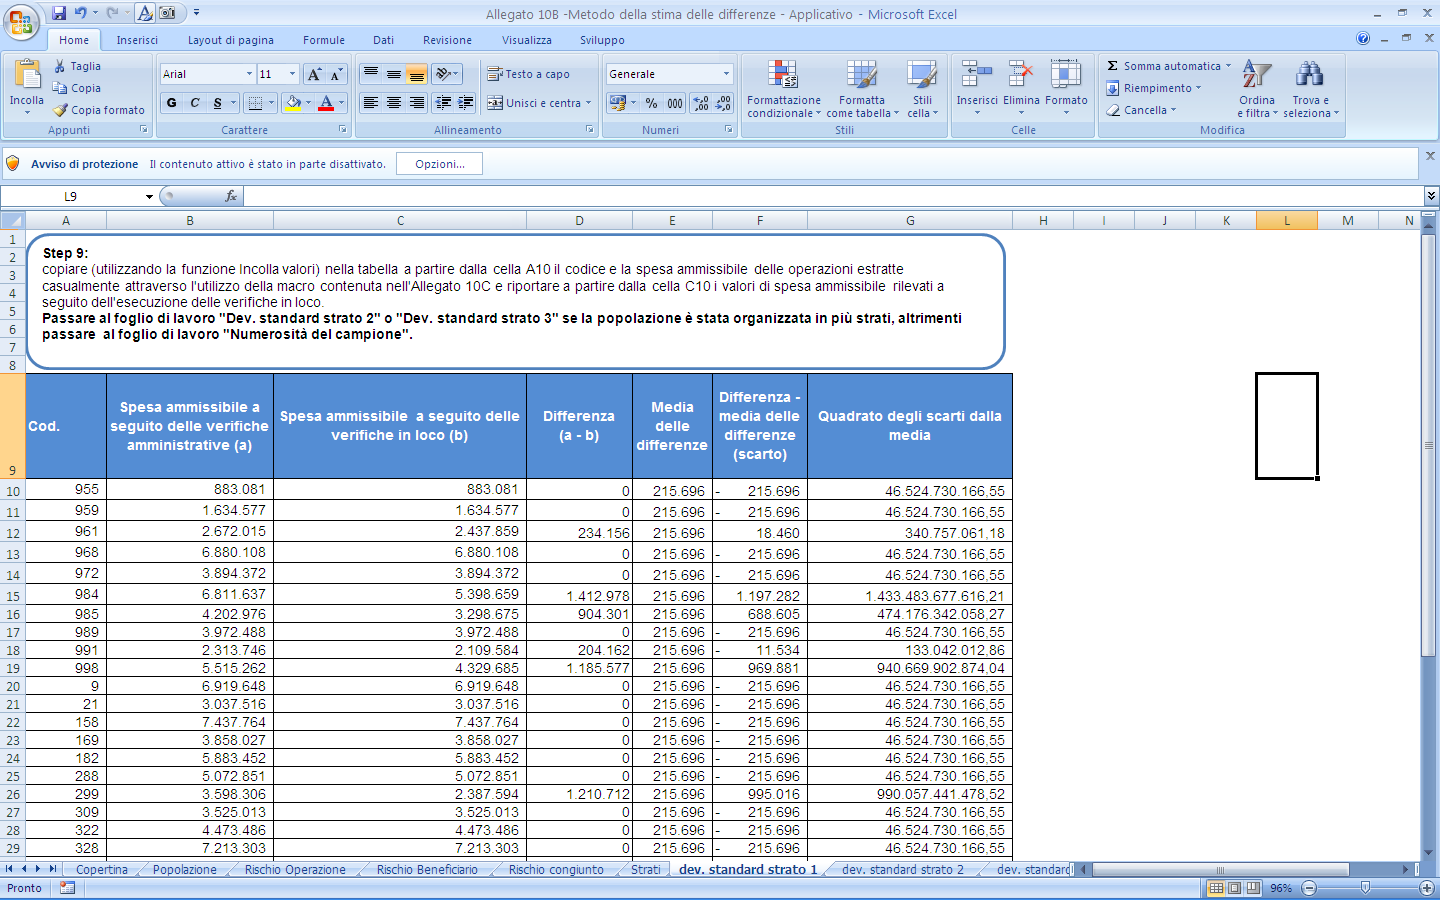Undo the last action in quick access toolbar
This screenshot has width=1440, height=900.
[x=80, y=13]
